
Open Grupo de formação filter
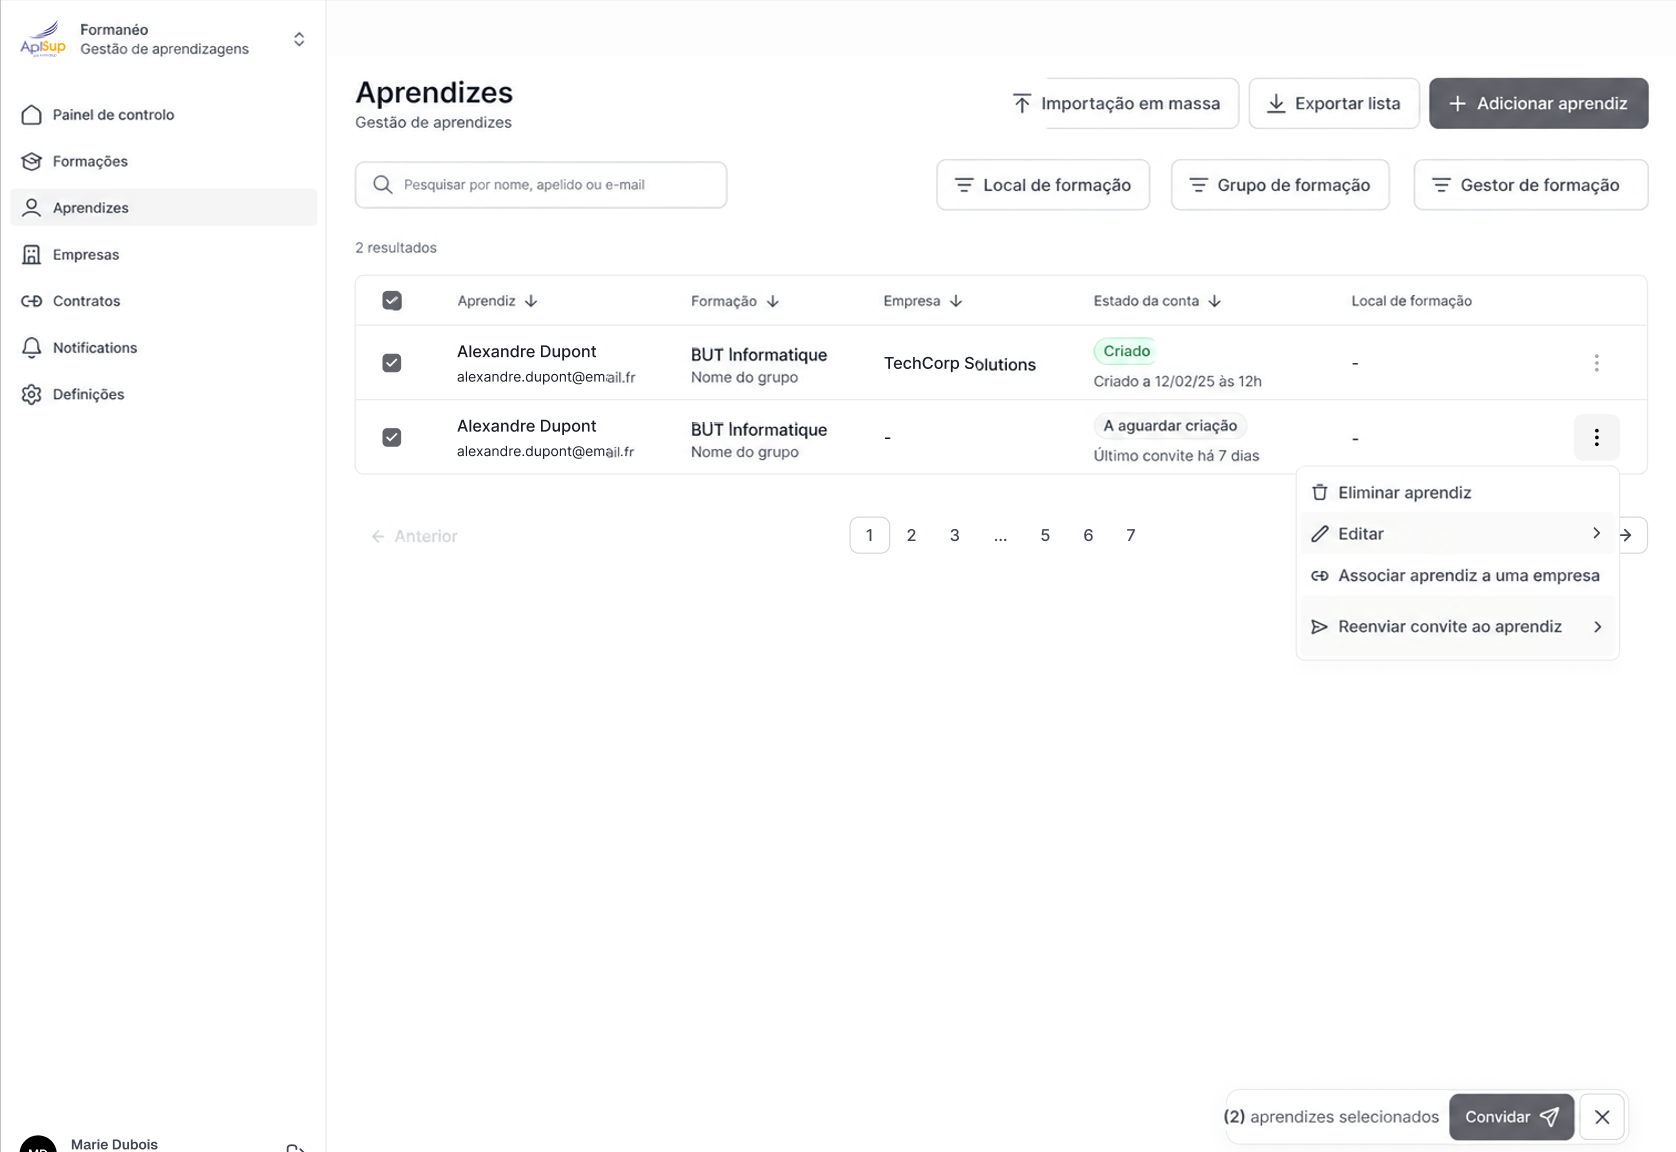(1280, 185)
